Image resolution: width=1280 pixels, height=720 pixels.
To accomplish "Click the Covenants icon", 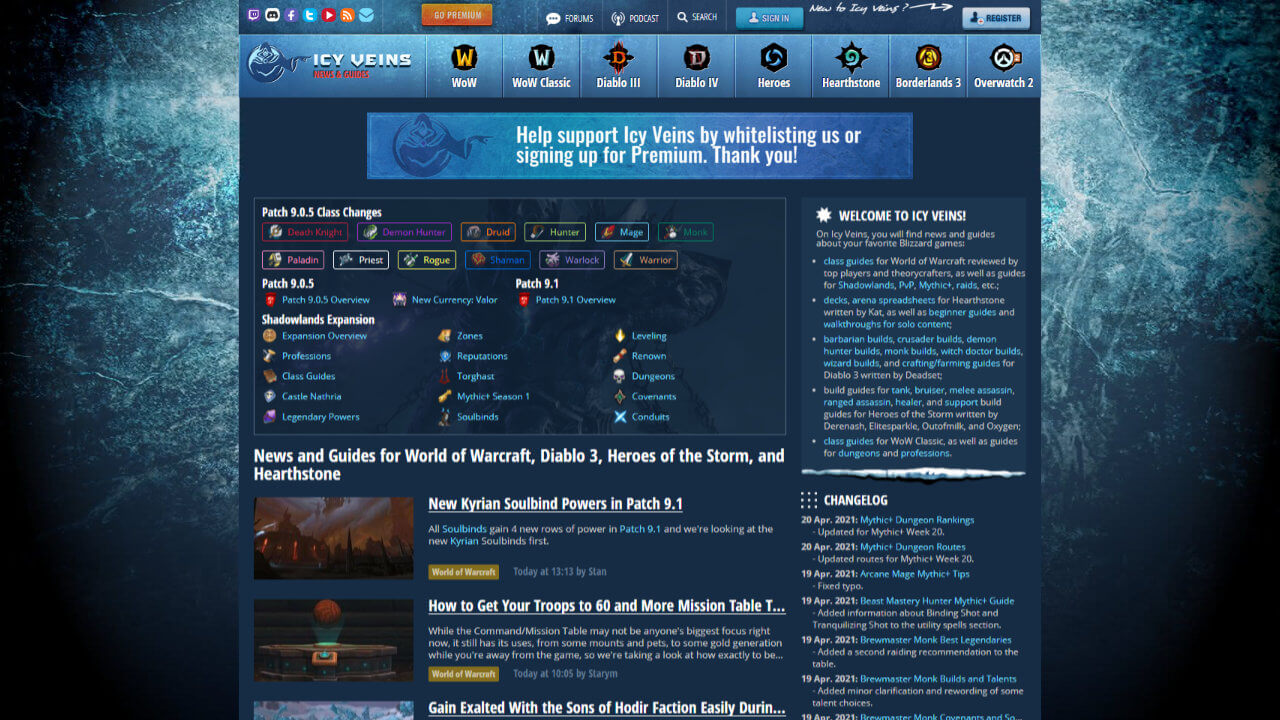I will click(620, 396).
